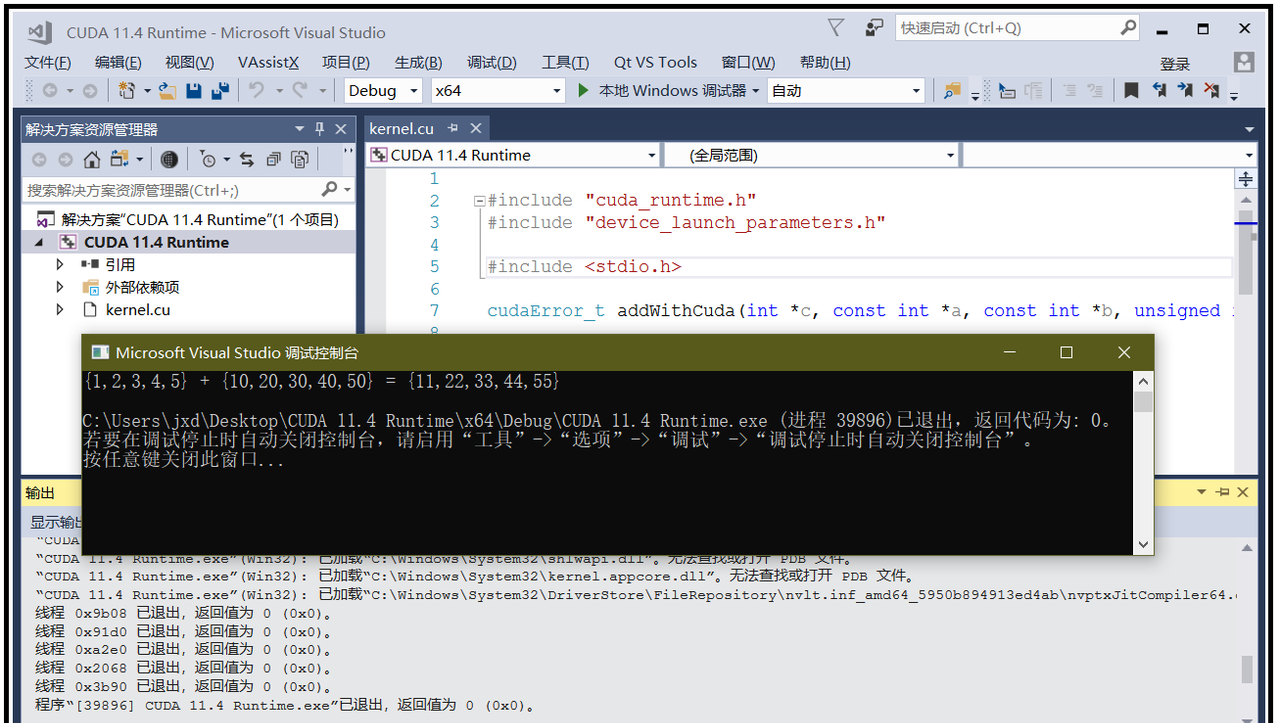Click the split editor handle icon
The height and width of the screenshot is (723, 1280).
[x=1246, y=179]
